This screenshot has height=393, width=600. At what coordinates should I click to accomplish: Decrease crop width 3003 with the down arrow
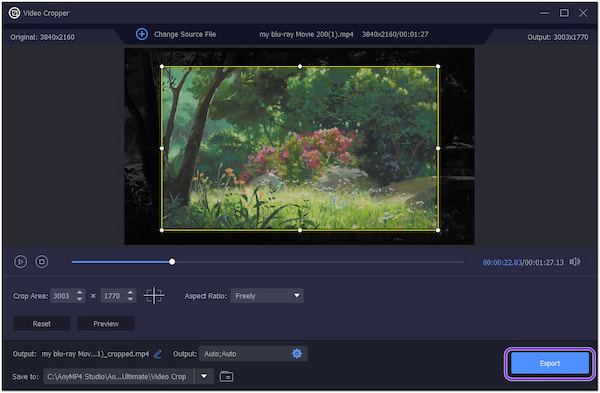(80, 299)
